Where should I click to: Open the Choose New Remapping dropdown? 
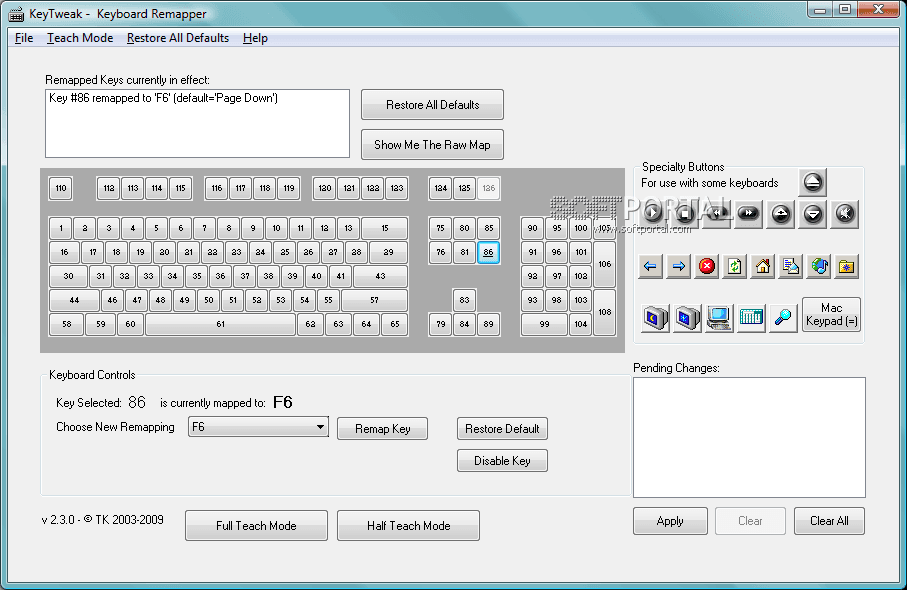click(x=258, y=427)
